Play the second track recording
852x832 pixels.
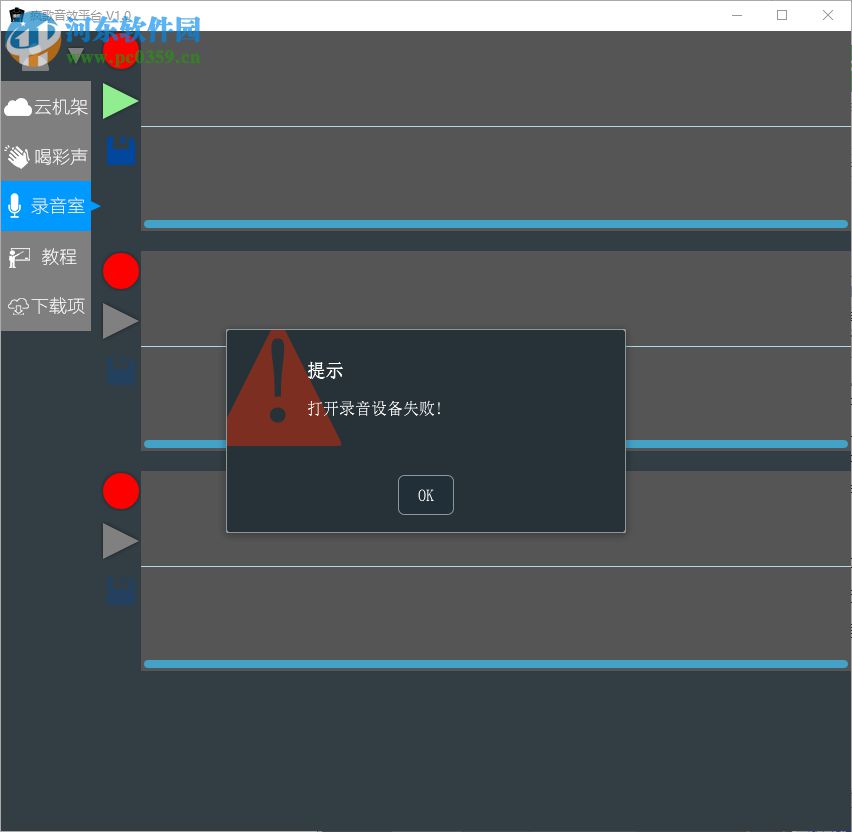coord(120,321)
